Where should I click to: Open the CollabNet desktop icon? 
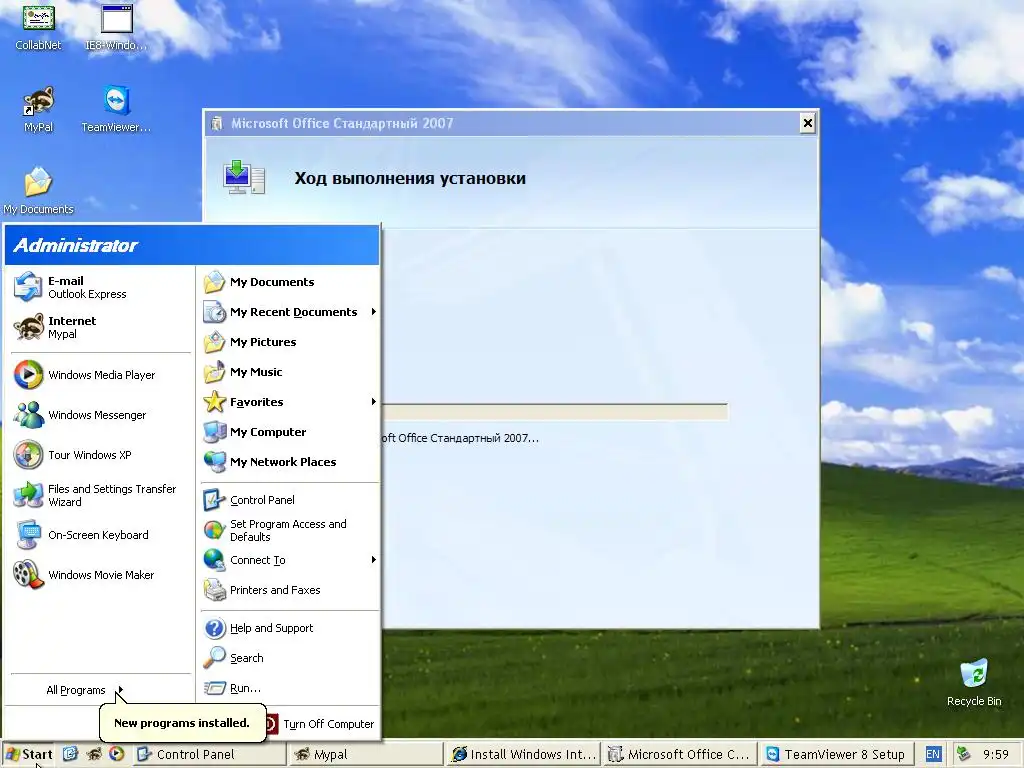coord(38,27)
